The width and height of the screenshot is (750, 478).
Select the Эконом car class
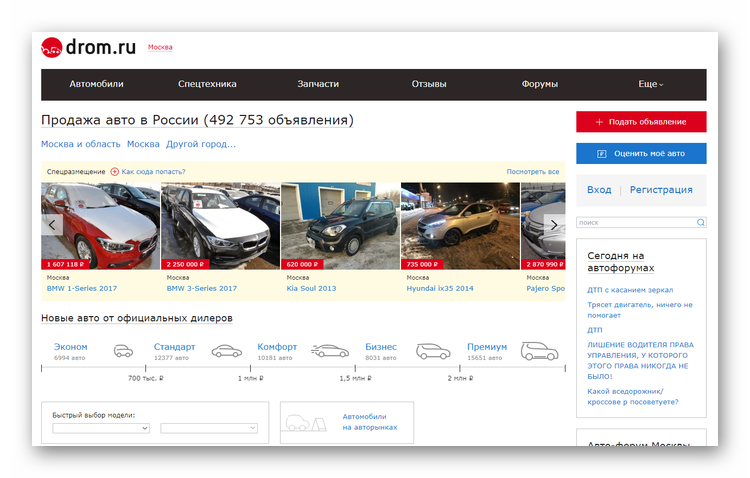click(x=70, y=347)
